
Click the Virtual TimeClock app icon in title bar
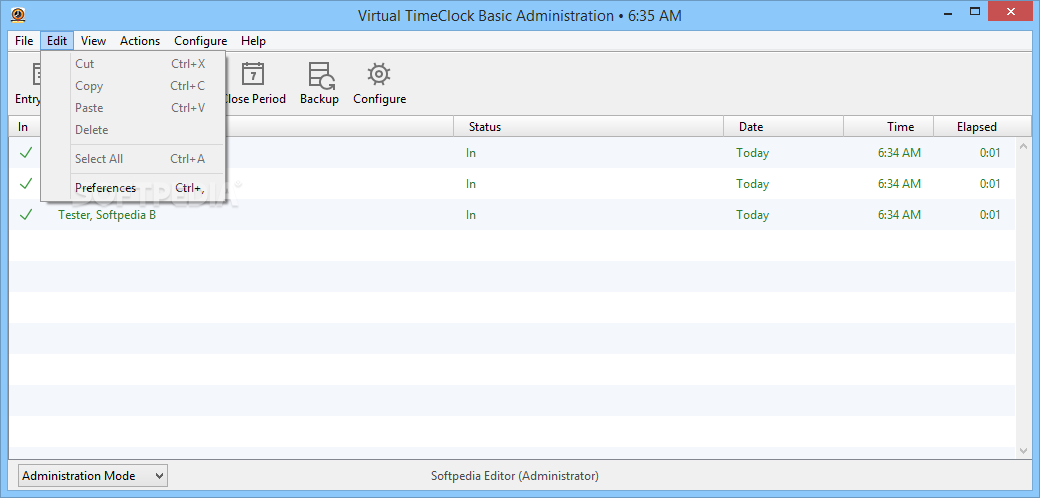click(18, 15)
